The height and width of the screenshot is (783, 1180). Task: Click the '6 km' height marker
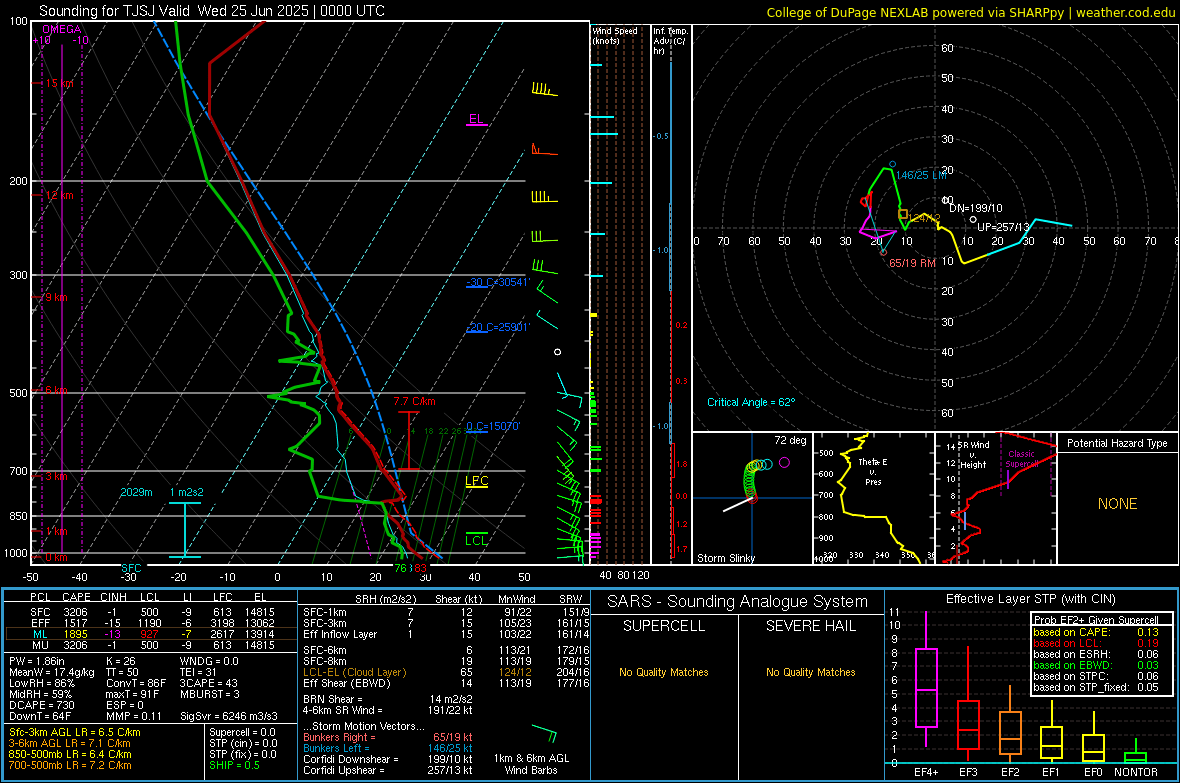pyautogui.click(x=57, y=390)
